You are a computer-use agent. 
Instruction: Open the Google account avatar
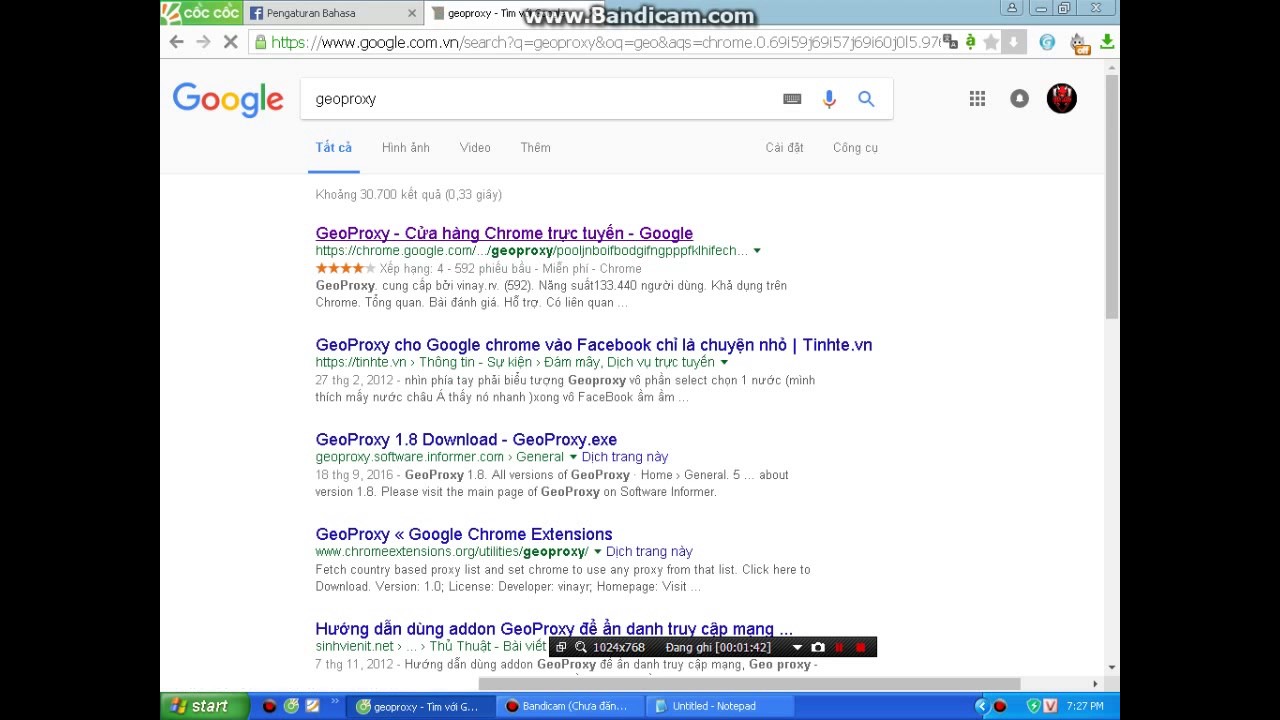coord(1062,98)
